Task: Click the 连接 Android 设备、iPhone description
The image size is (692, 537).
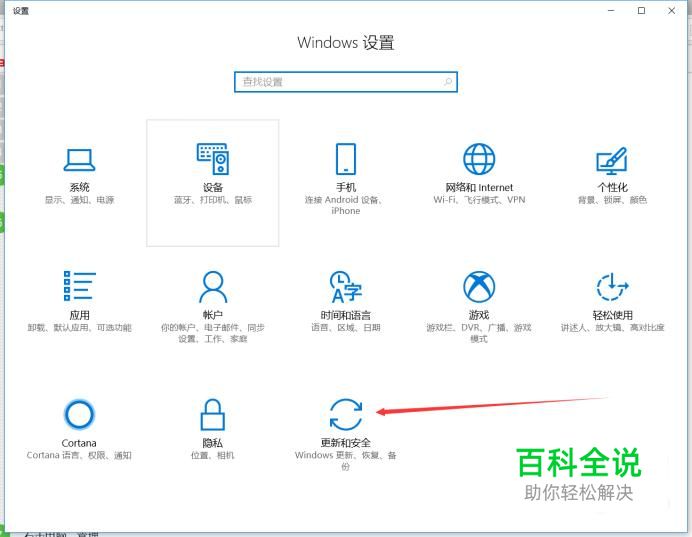Action: coord(343,205)
